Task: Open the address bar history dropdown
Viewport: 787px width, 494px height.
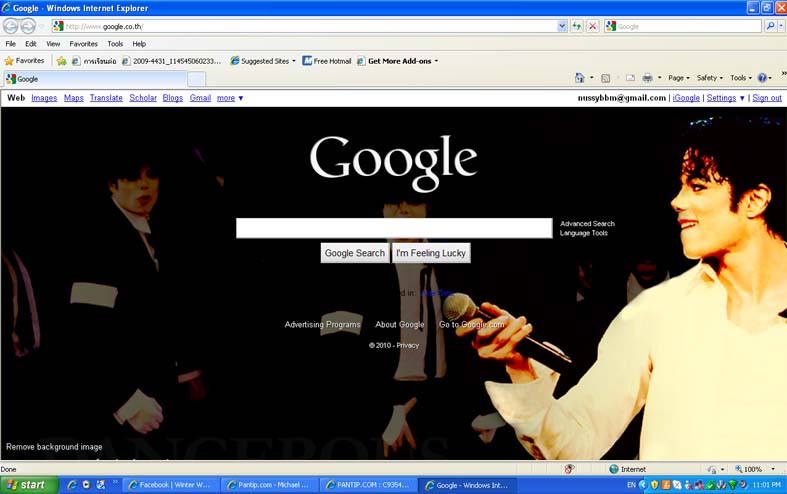Action: click(562, 26)
